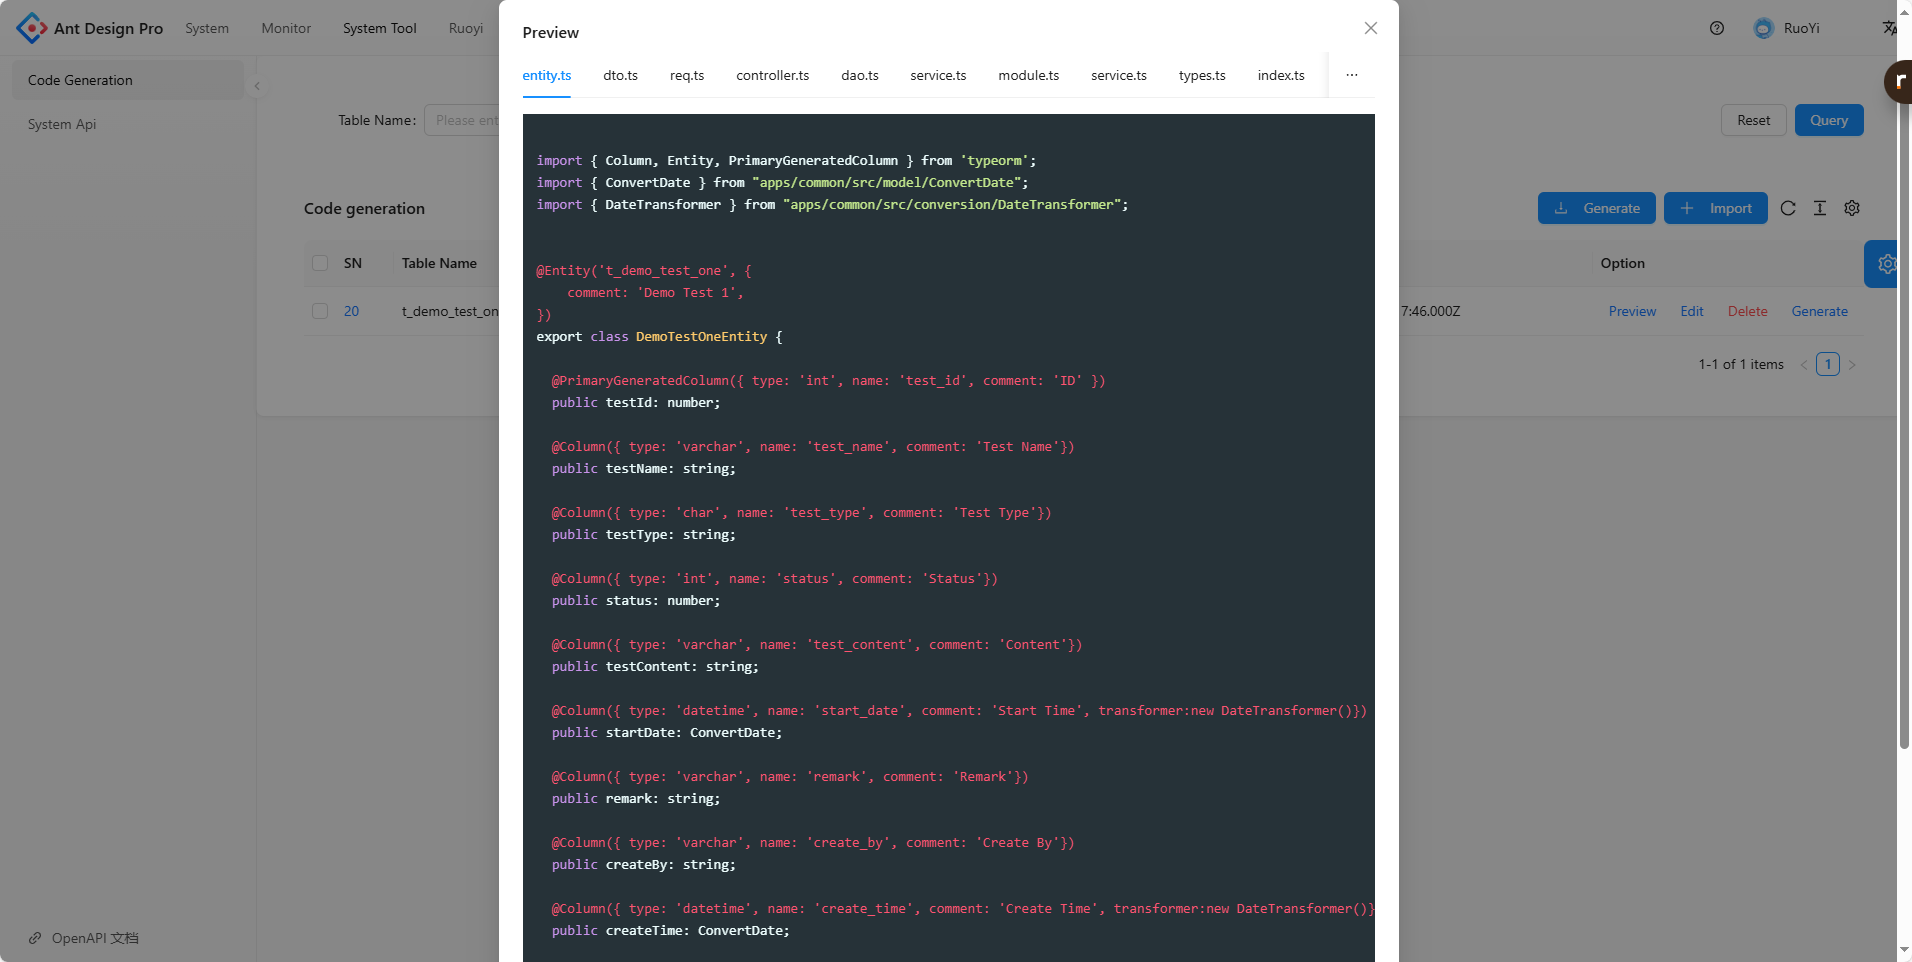Open the blue theme settings drawer handle
Screen dimensions: 1912x962
[x=1884, y=264]
